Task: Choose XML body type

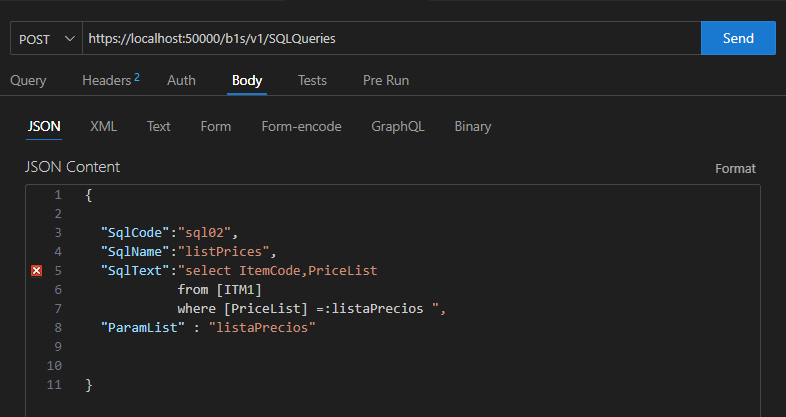Action: [103, 126]
